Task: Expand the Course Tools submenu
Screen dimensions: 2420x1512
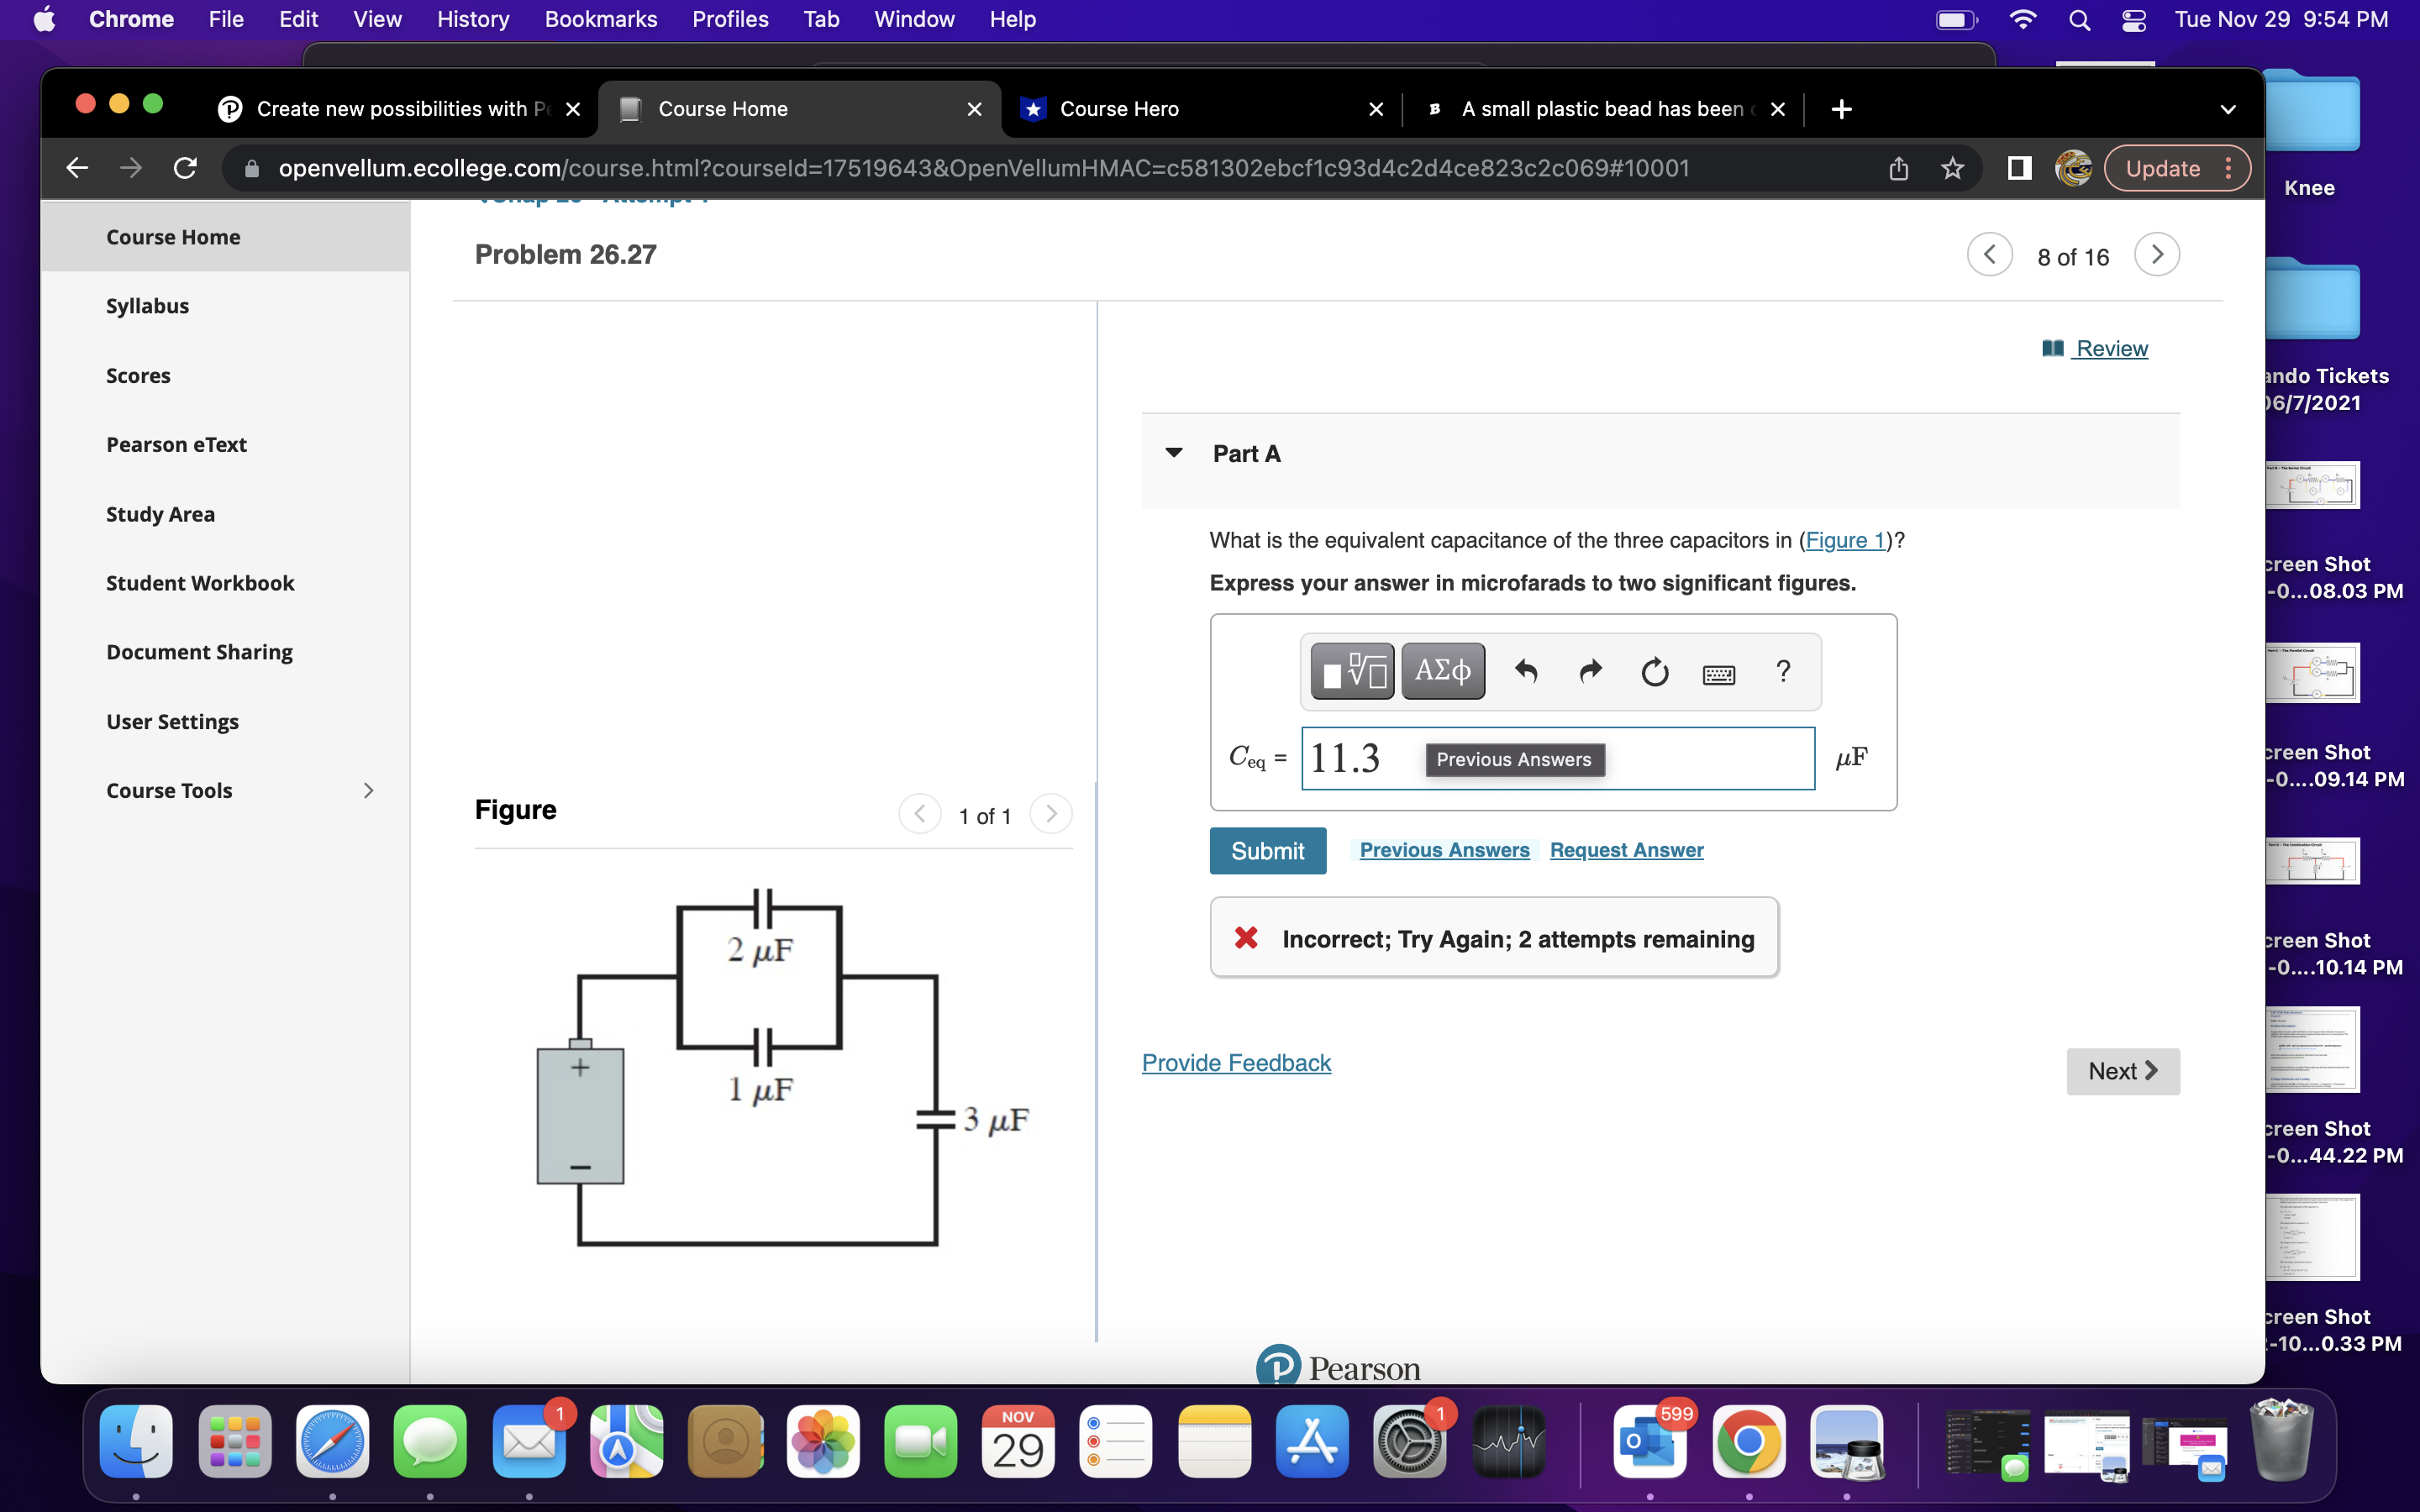Action: [368, 790]
